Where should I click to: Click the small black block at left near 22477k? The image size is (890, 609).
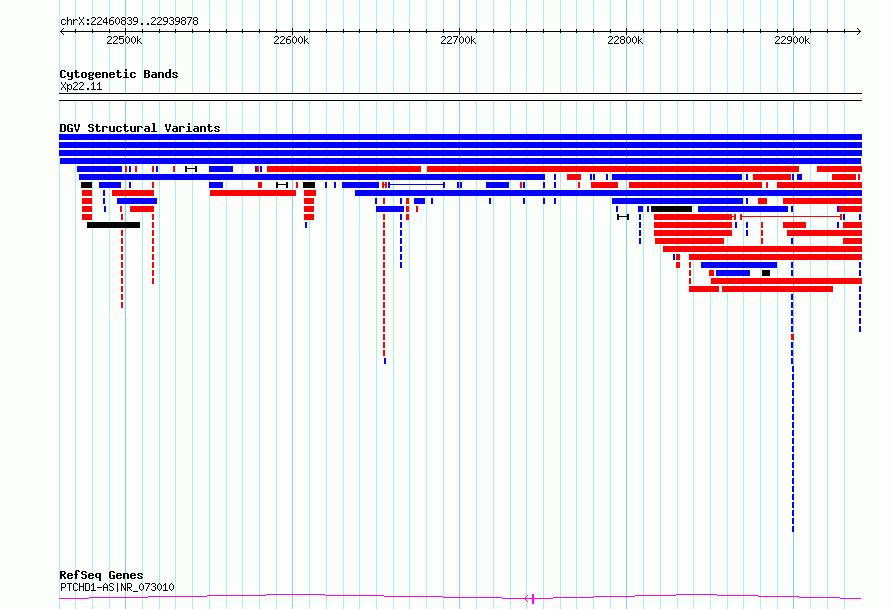click(86, 185)
